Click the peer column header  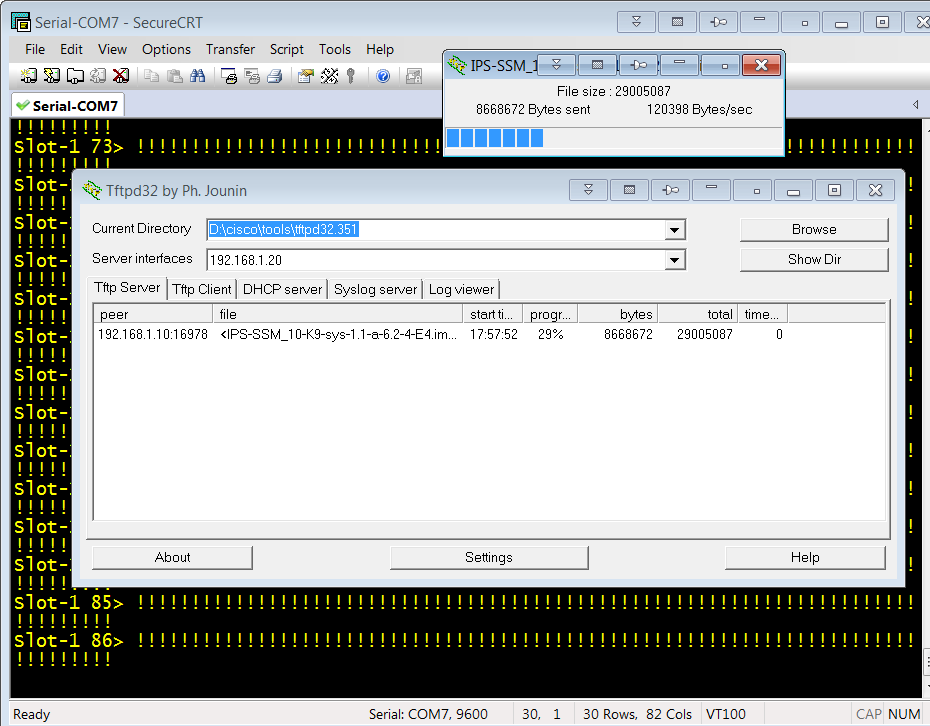tap(153, 314)
